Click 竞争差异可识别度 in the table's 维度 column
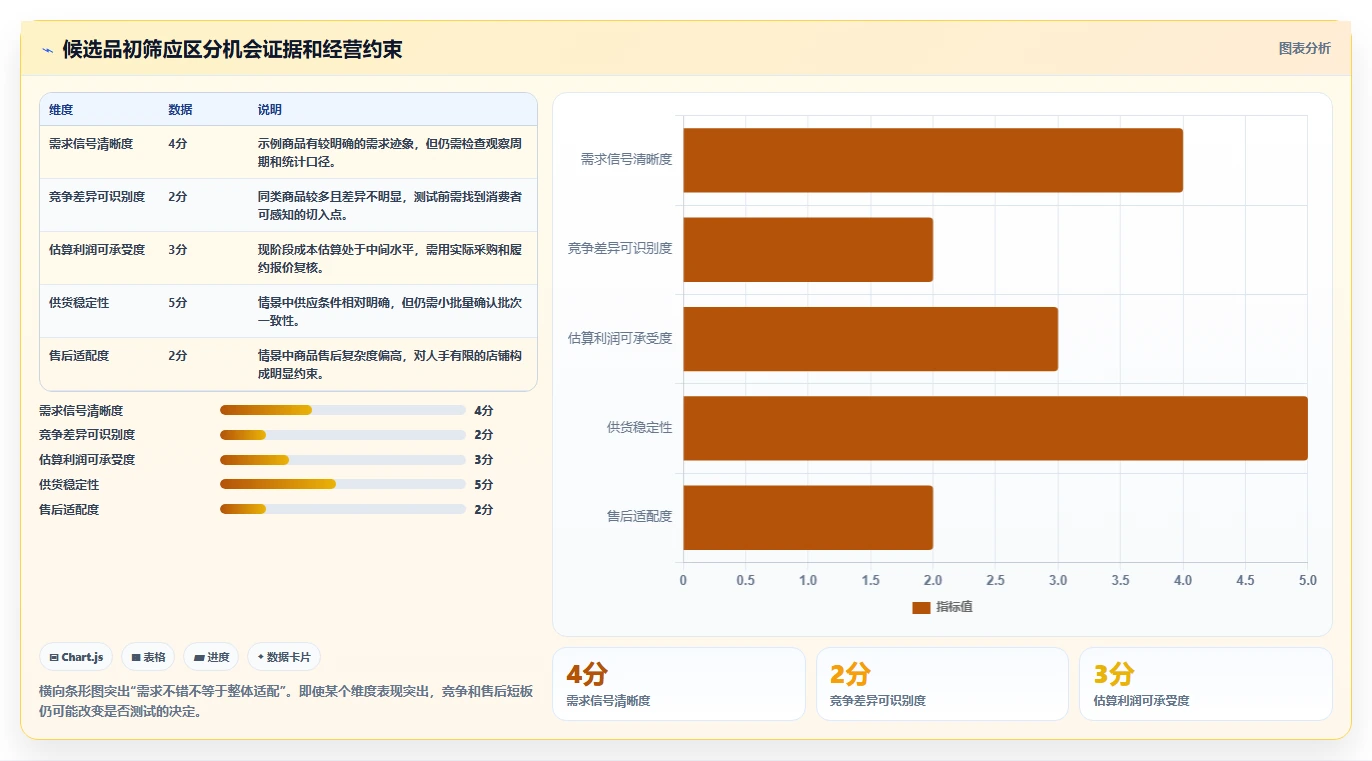The image size is (1372, 761). point(97,196)
